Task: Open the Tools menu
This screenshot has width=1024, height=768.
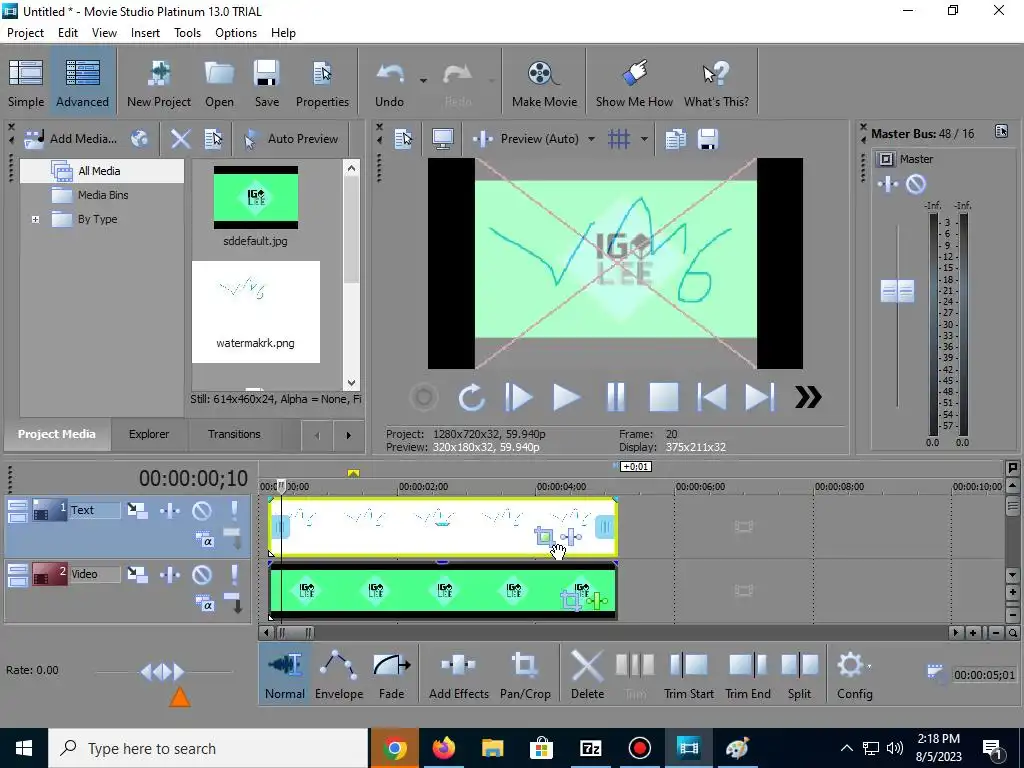Action: coord(187,33)
